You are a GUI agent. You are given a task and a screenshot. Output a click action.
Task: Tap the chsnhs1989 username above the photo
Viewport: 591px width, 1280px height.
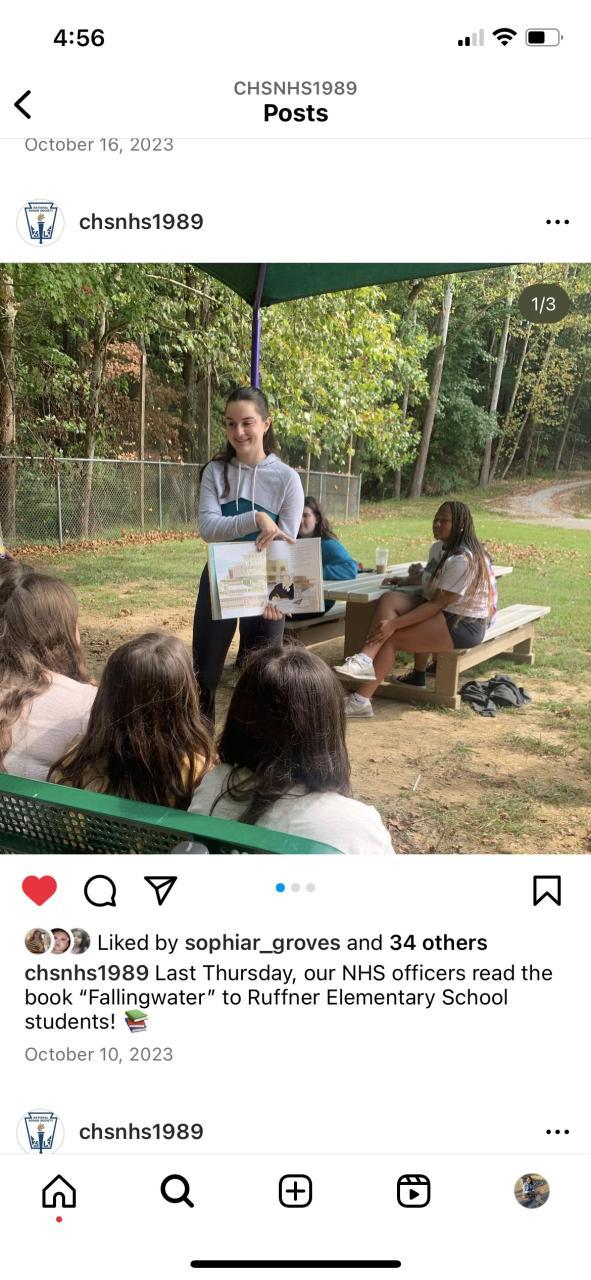click(141, 222)
